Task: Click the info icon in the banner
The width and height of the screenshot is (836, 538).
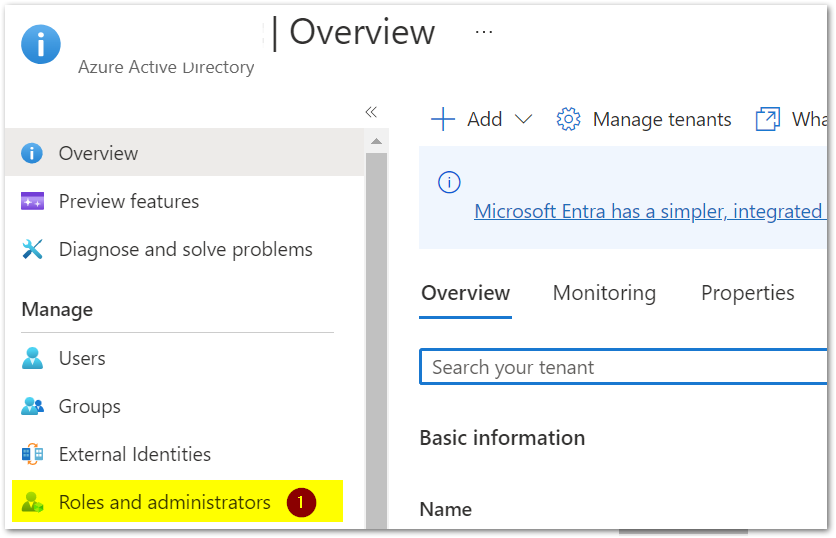Action: tap(449, 182)
